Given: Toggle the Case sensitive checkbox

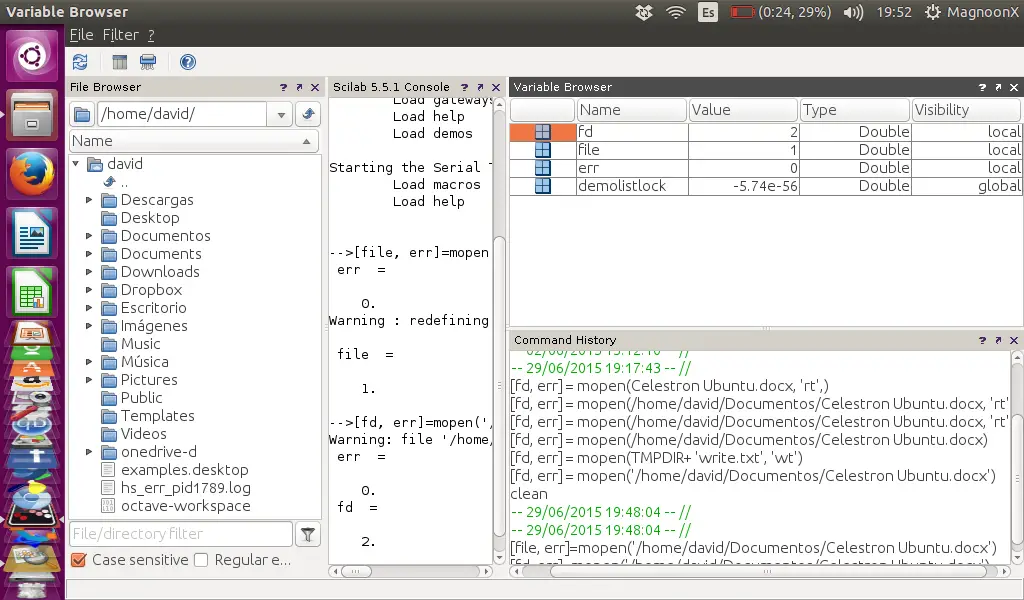Looking at the screenshot, I should (79, 560).
